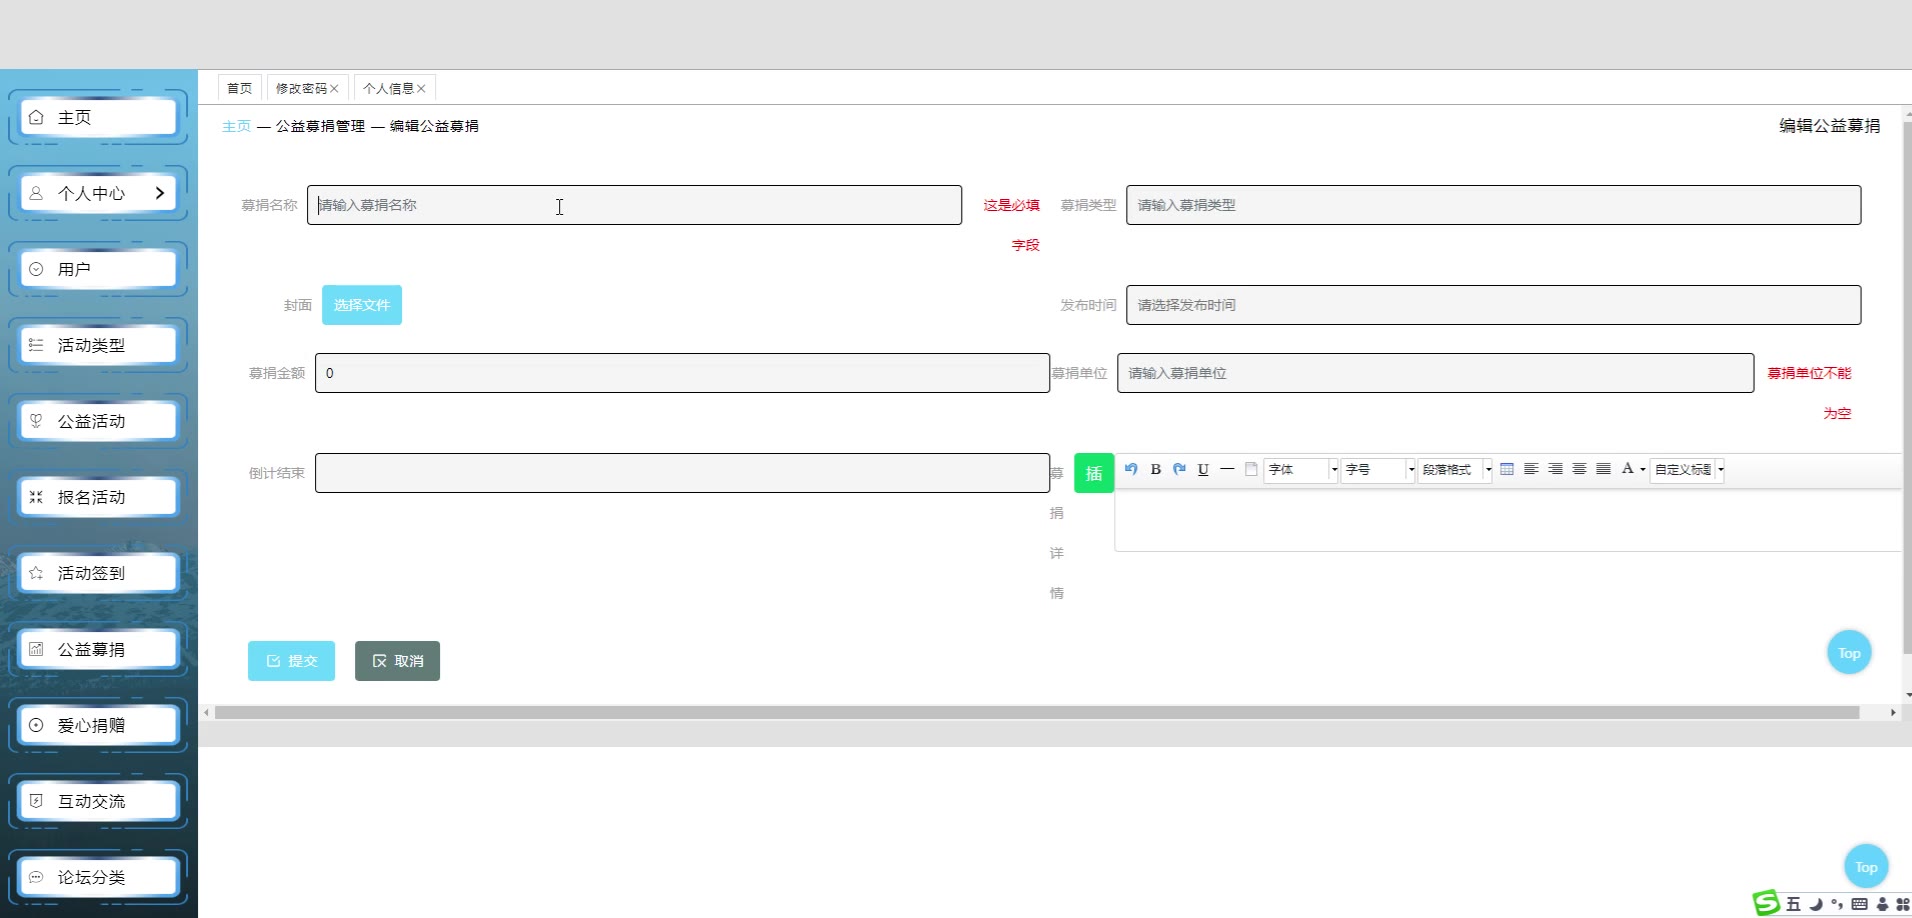Click the horizontal scrollbar under the form
Image resolution: width=1912 pixels, height=918 pixels.
tap(1036, 713)
